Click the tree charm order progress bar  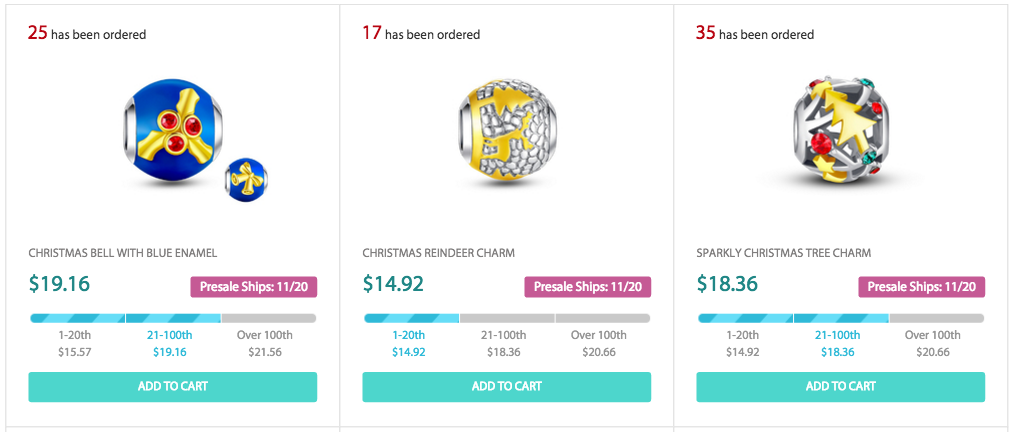[x=840, y=318]
